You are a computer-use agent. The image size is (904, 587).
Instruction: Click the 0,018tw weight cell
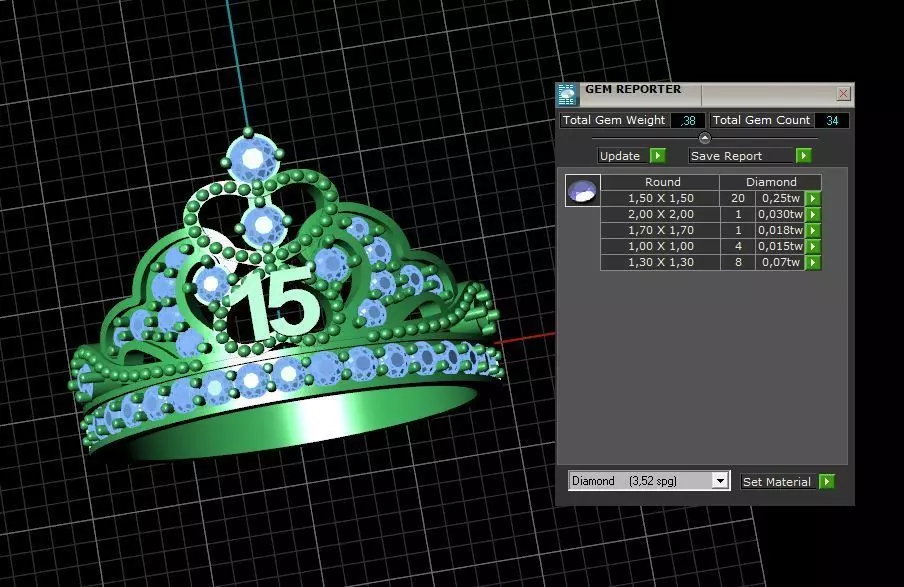click(780, 230)
